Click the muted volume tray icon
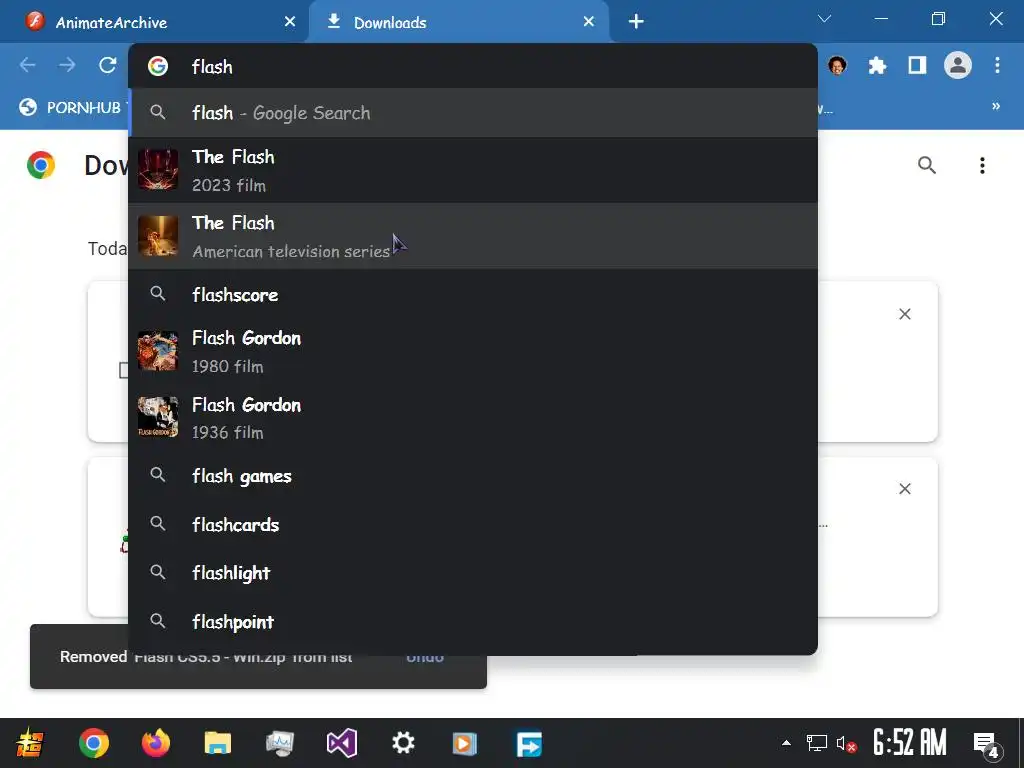 point(846,744)
